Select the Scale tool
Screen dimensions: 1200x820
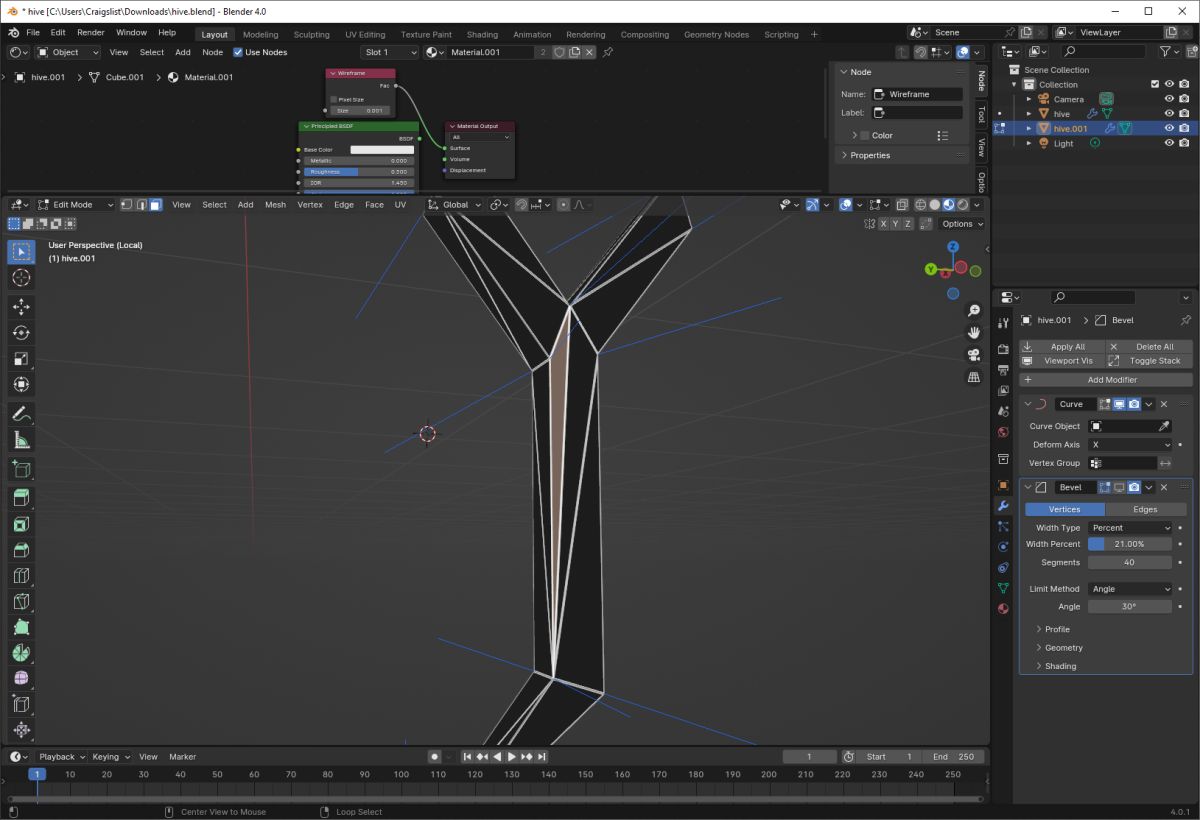point(21,359)
